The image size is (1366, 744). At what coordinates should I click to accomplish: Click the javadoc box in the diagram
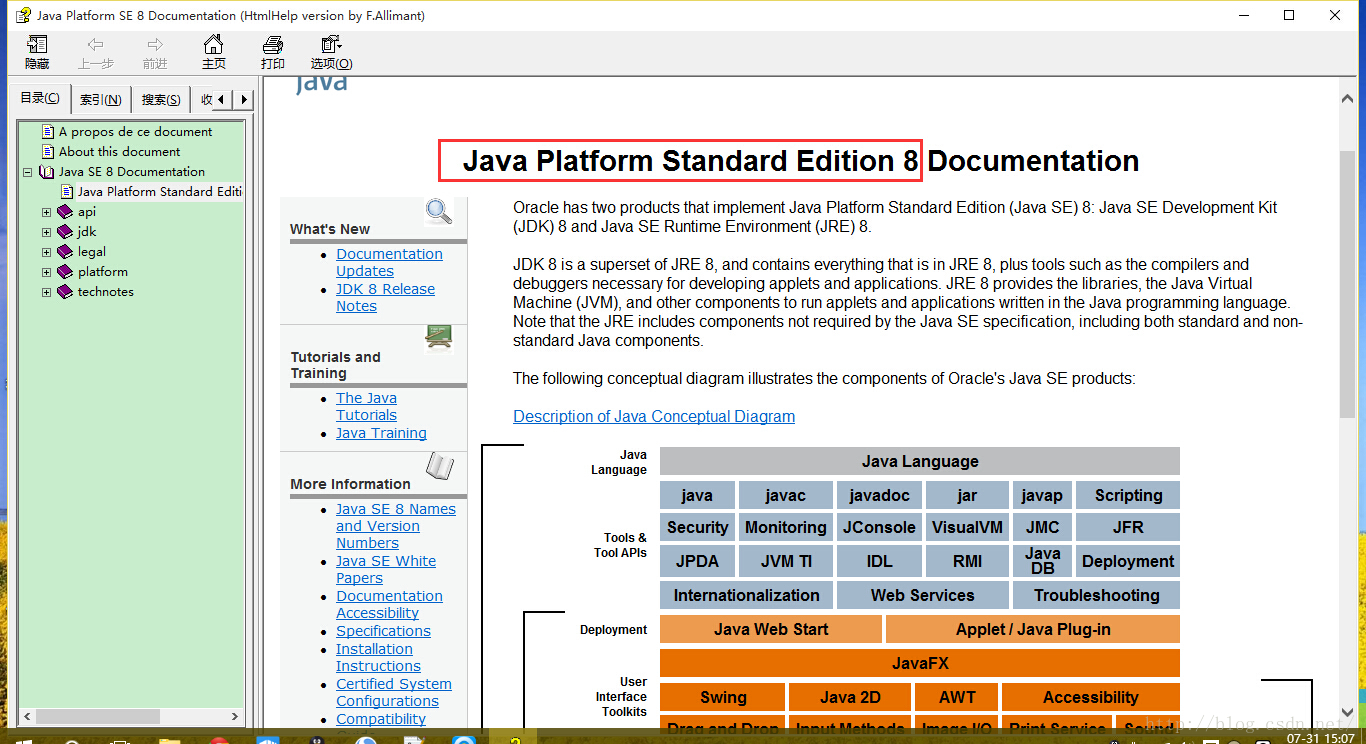(x=879, y=495)
